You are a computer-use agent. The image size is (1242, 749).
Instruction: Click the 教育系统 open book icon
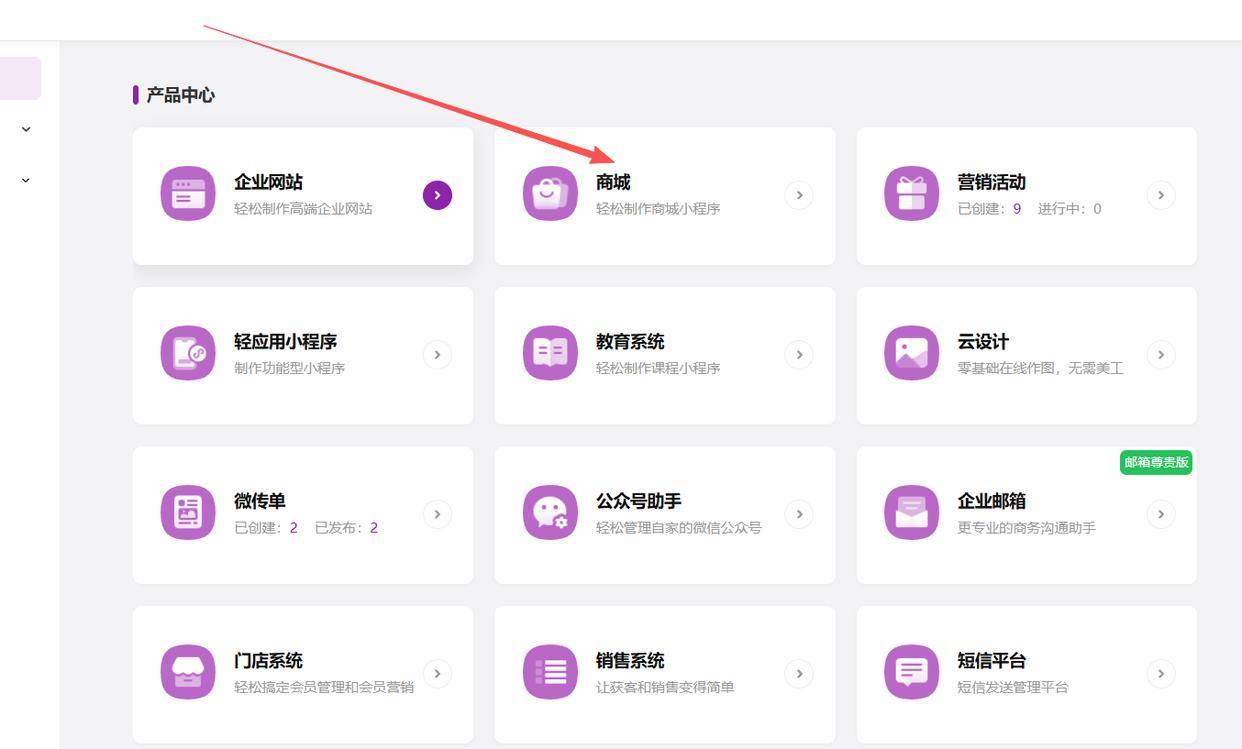point(550,353)
